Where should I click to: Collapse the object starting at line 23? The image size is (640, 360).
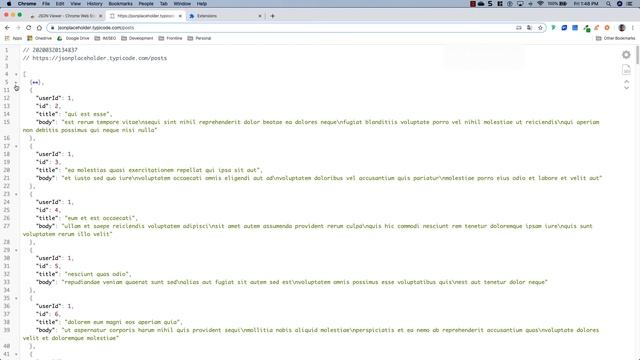pos(16,194)
